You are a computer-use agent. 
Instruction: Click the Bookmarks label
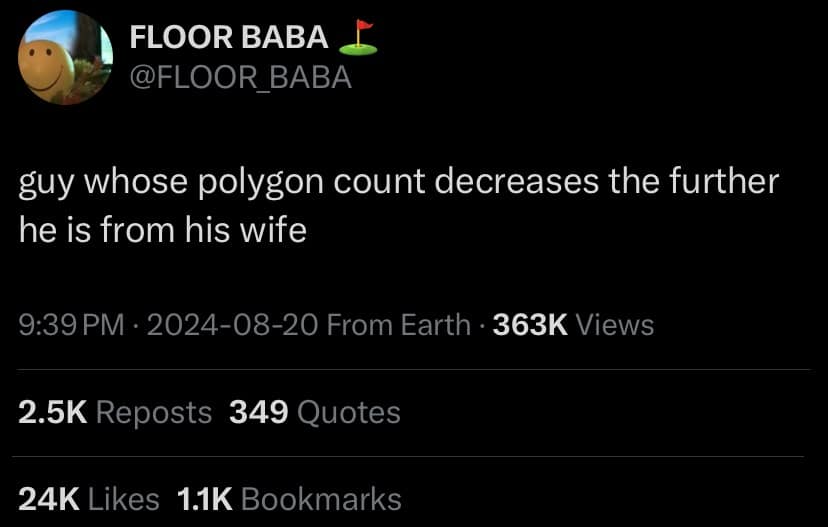321,498
